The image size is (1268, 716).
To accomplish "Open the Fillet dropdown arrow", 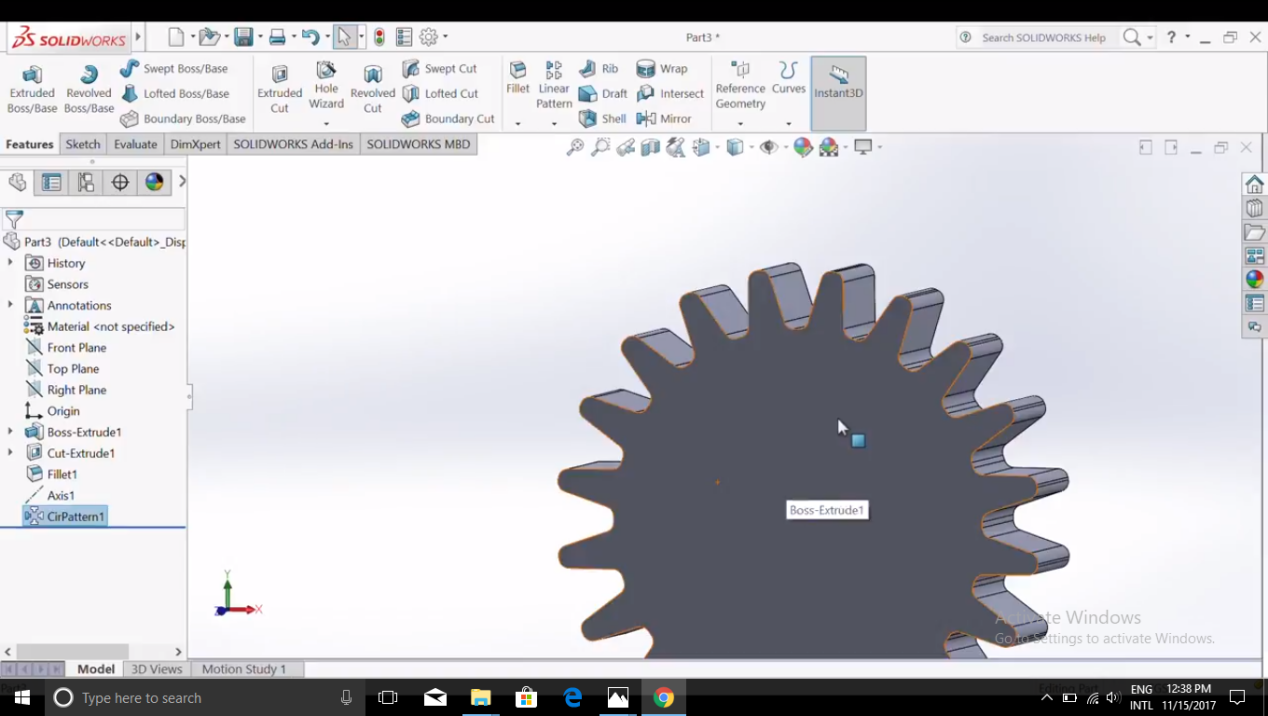I will (x=518, y=124).
